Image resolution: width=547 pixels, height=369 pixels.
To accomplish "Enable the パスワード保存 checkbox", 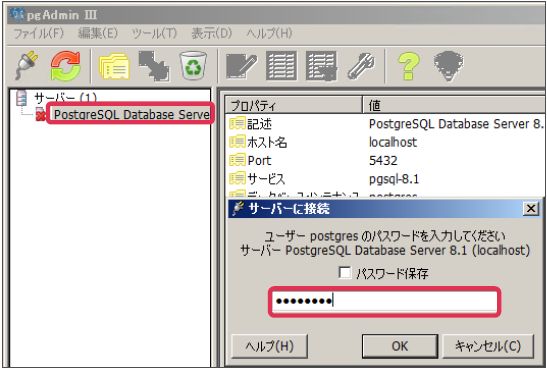I will tap(345, 273).
